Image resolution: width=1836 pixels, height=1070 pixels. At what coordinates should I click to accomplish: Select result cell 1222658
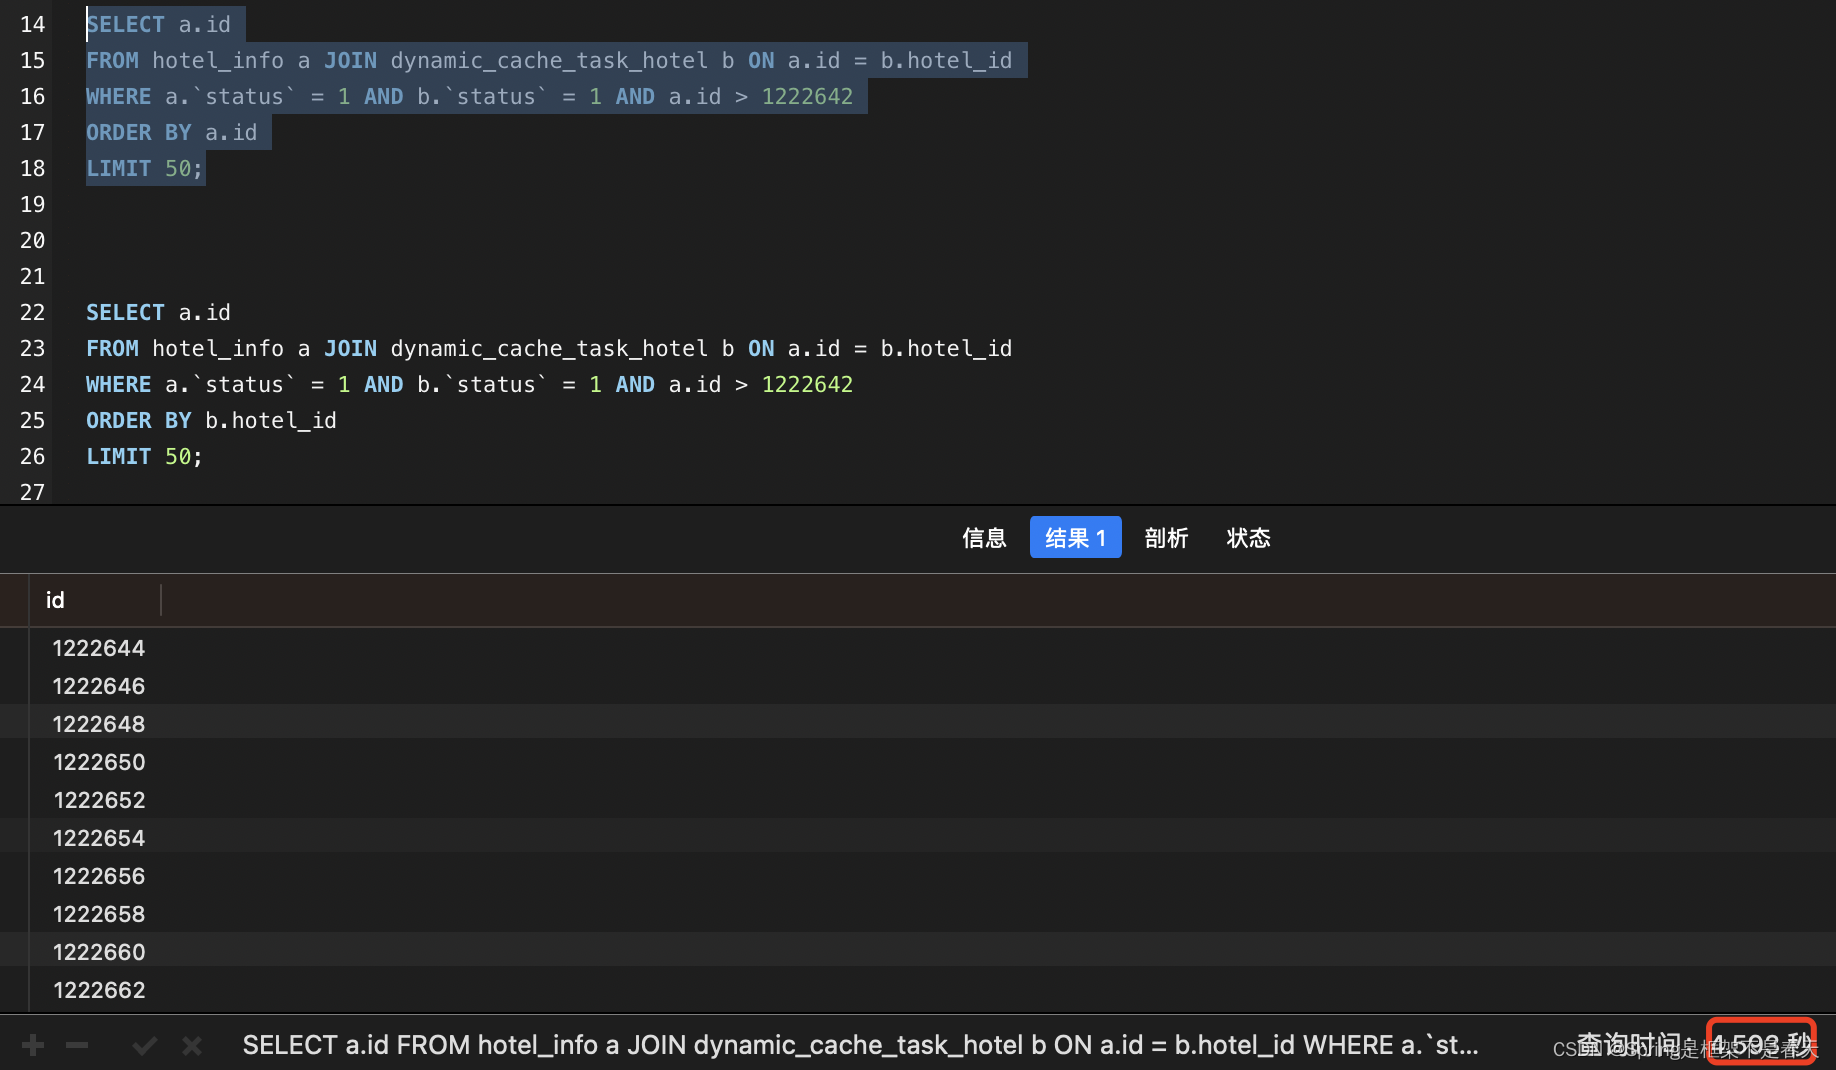tap(99, 914)
